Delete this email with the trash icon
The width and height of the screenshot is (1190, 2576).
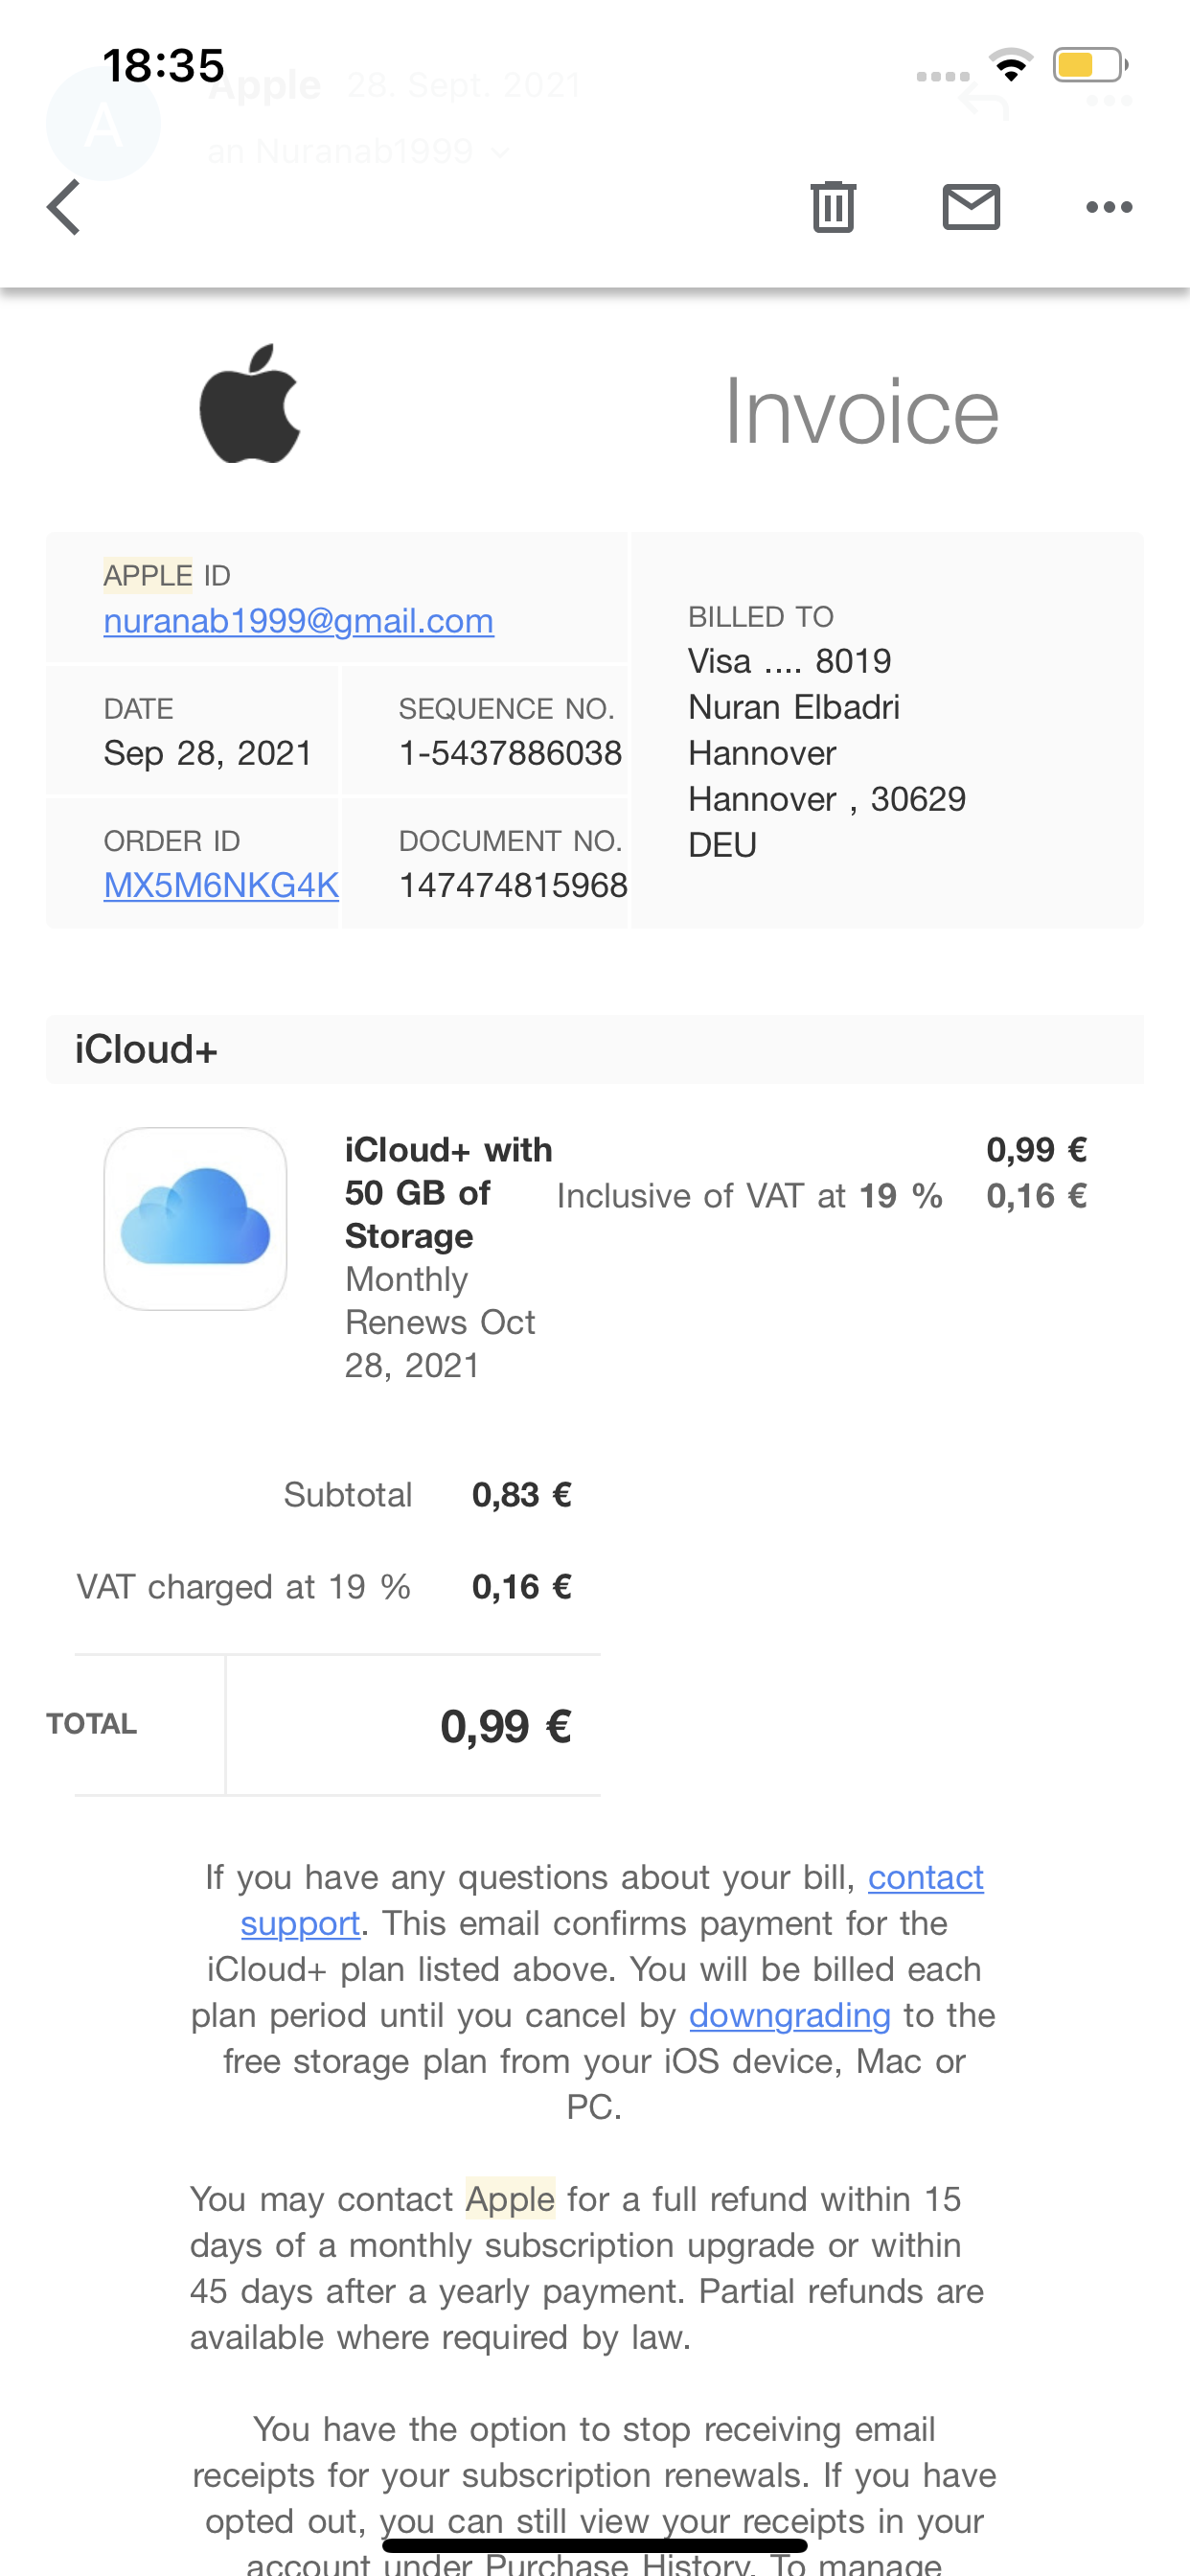pyautogui.click(x=833, y=207)
